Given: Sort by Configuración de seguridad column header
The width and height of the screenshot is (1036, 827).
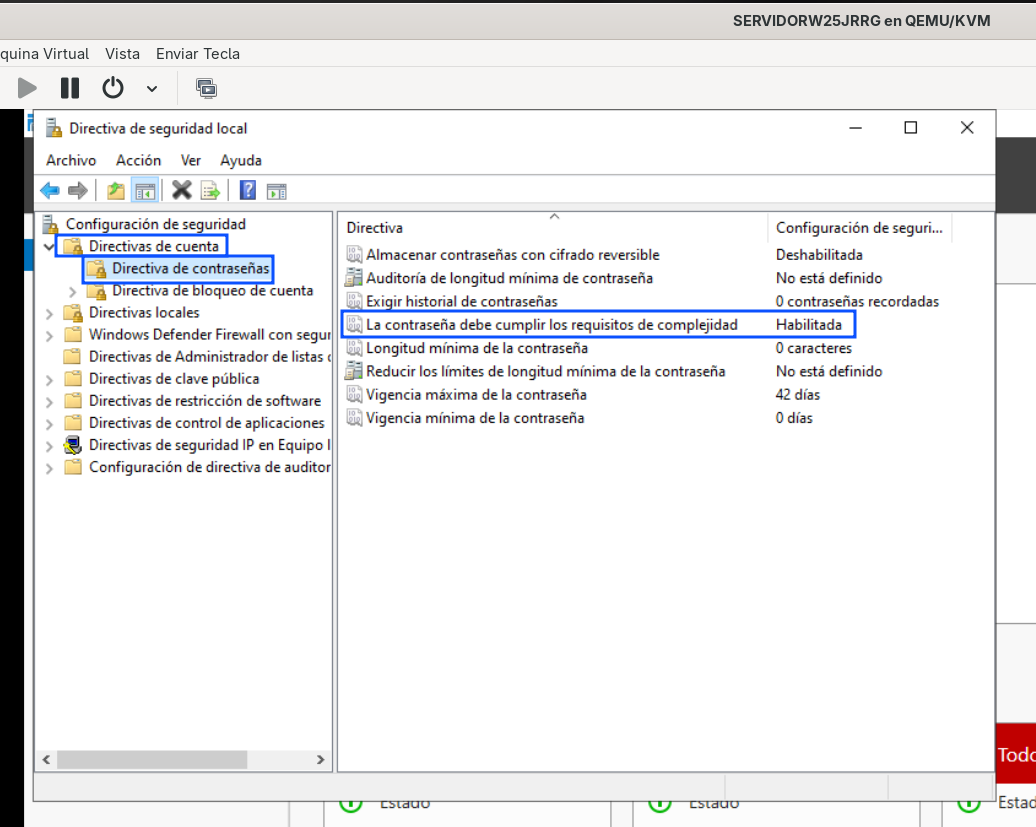Looking at the screenshot, I should click(x=860, y=228).
